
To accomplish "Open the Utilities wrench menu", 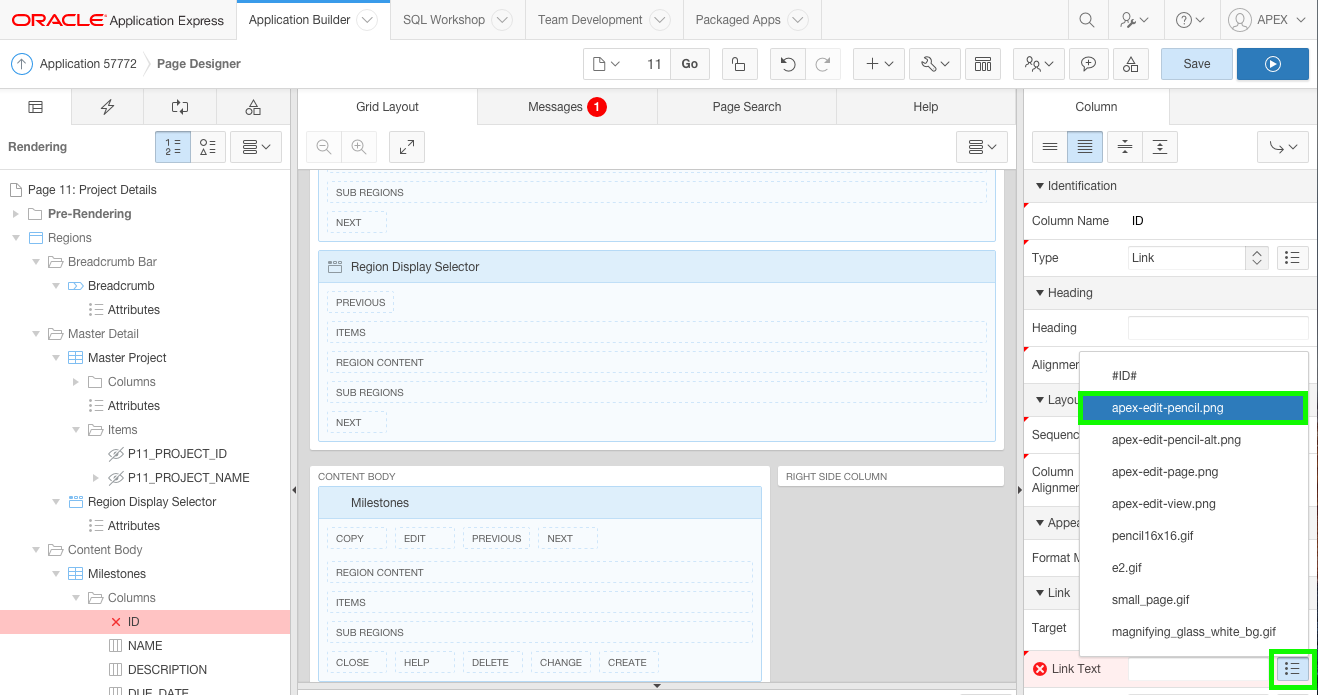I will (935, 64).
